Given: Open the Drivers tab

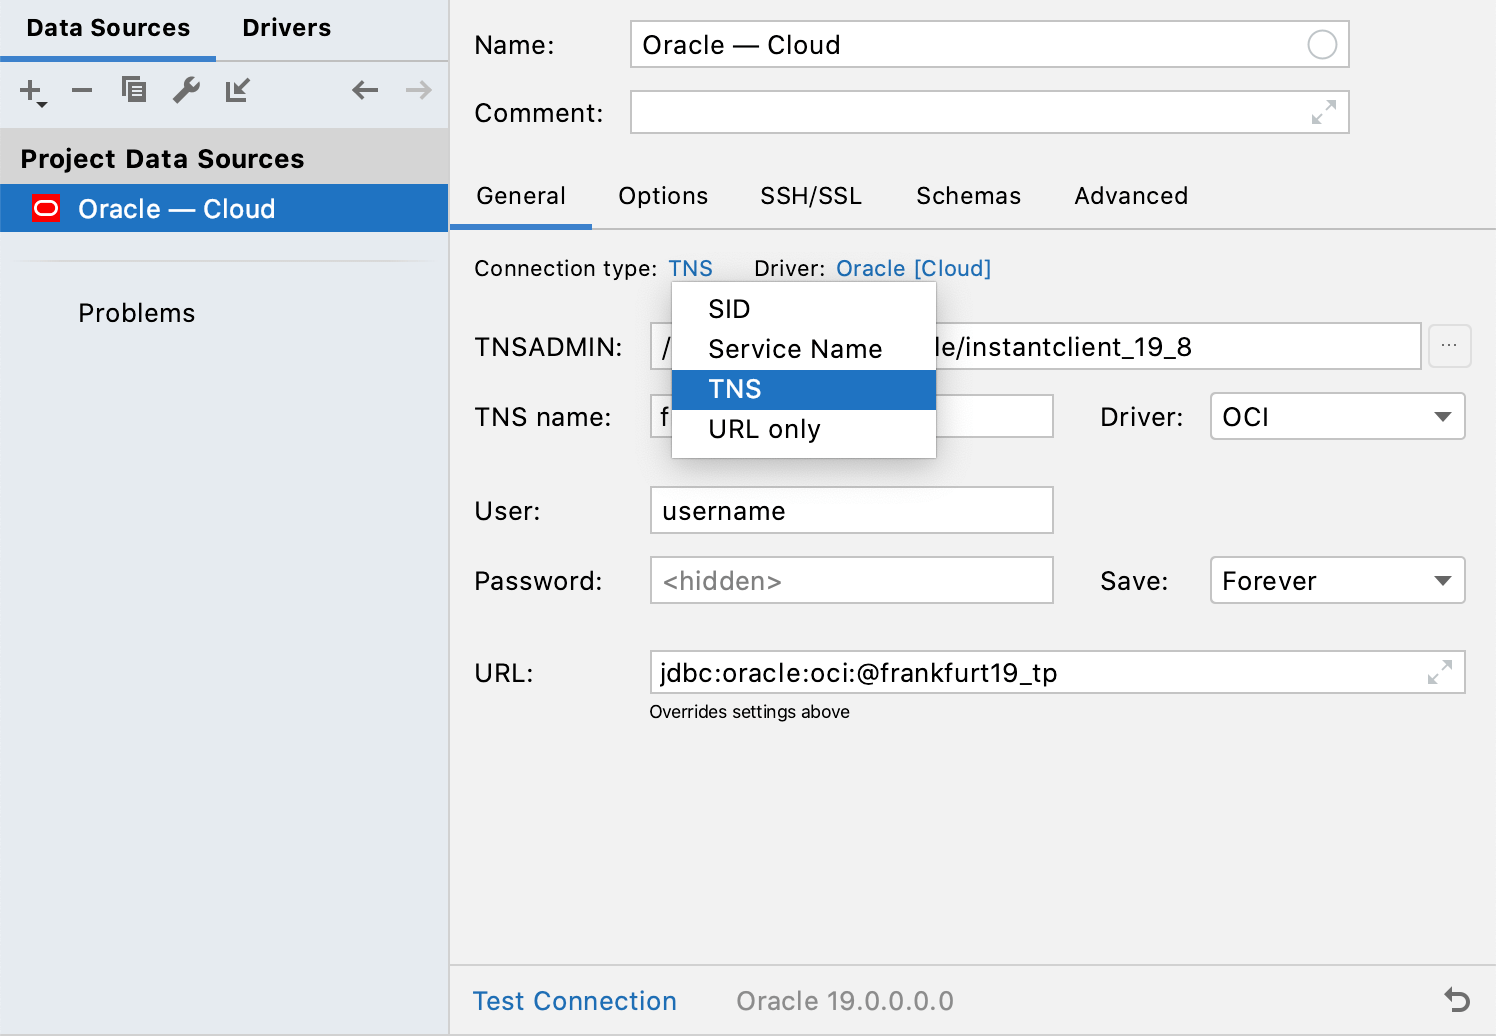Looking at the screenshot, I should pos(286,27).
